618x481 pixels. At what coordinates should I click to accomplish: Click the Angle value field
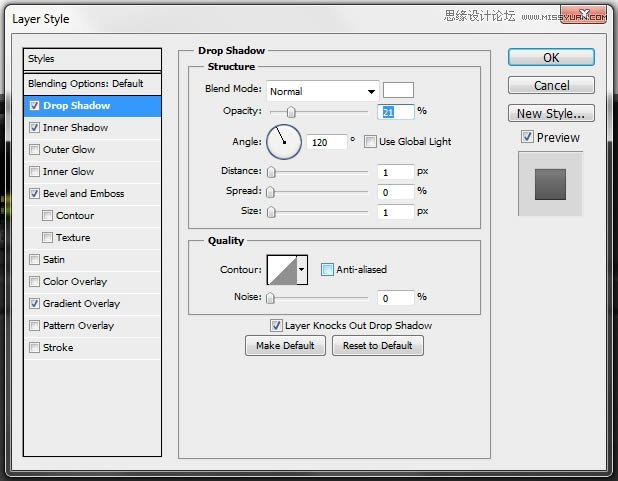(x=327, y=142)
